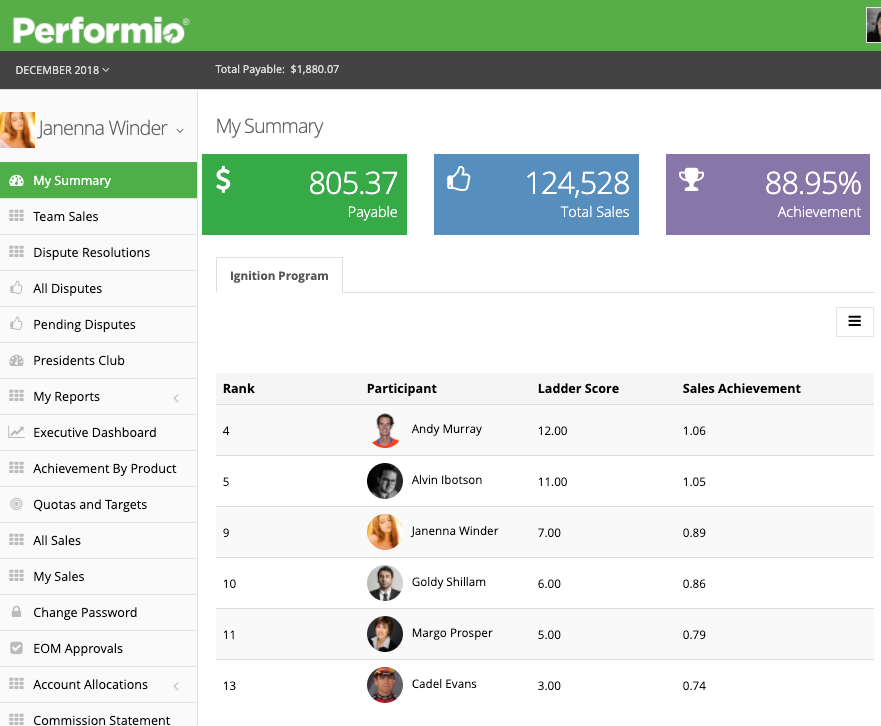The width and height of the screenshot is (881, 726).
Task: Open the table options hamburger menu
Action: [x=855, y=321]
